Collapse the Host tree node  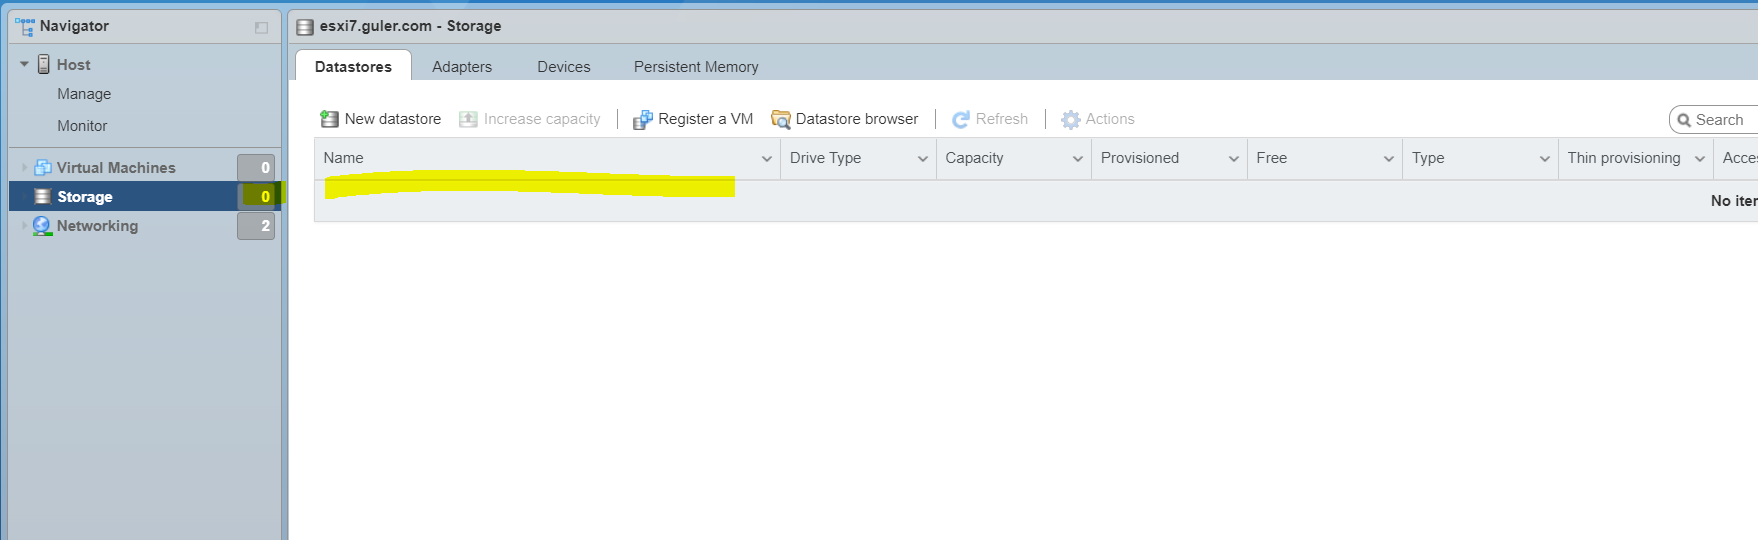click(24, 64)
